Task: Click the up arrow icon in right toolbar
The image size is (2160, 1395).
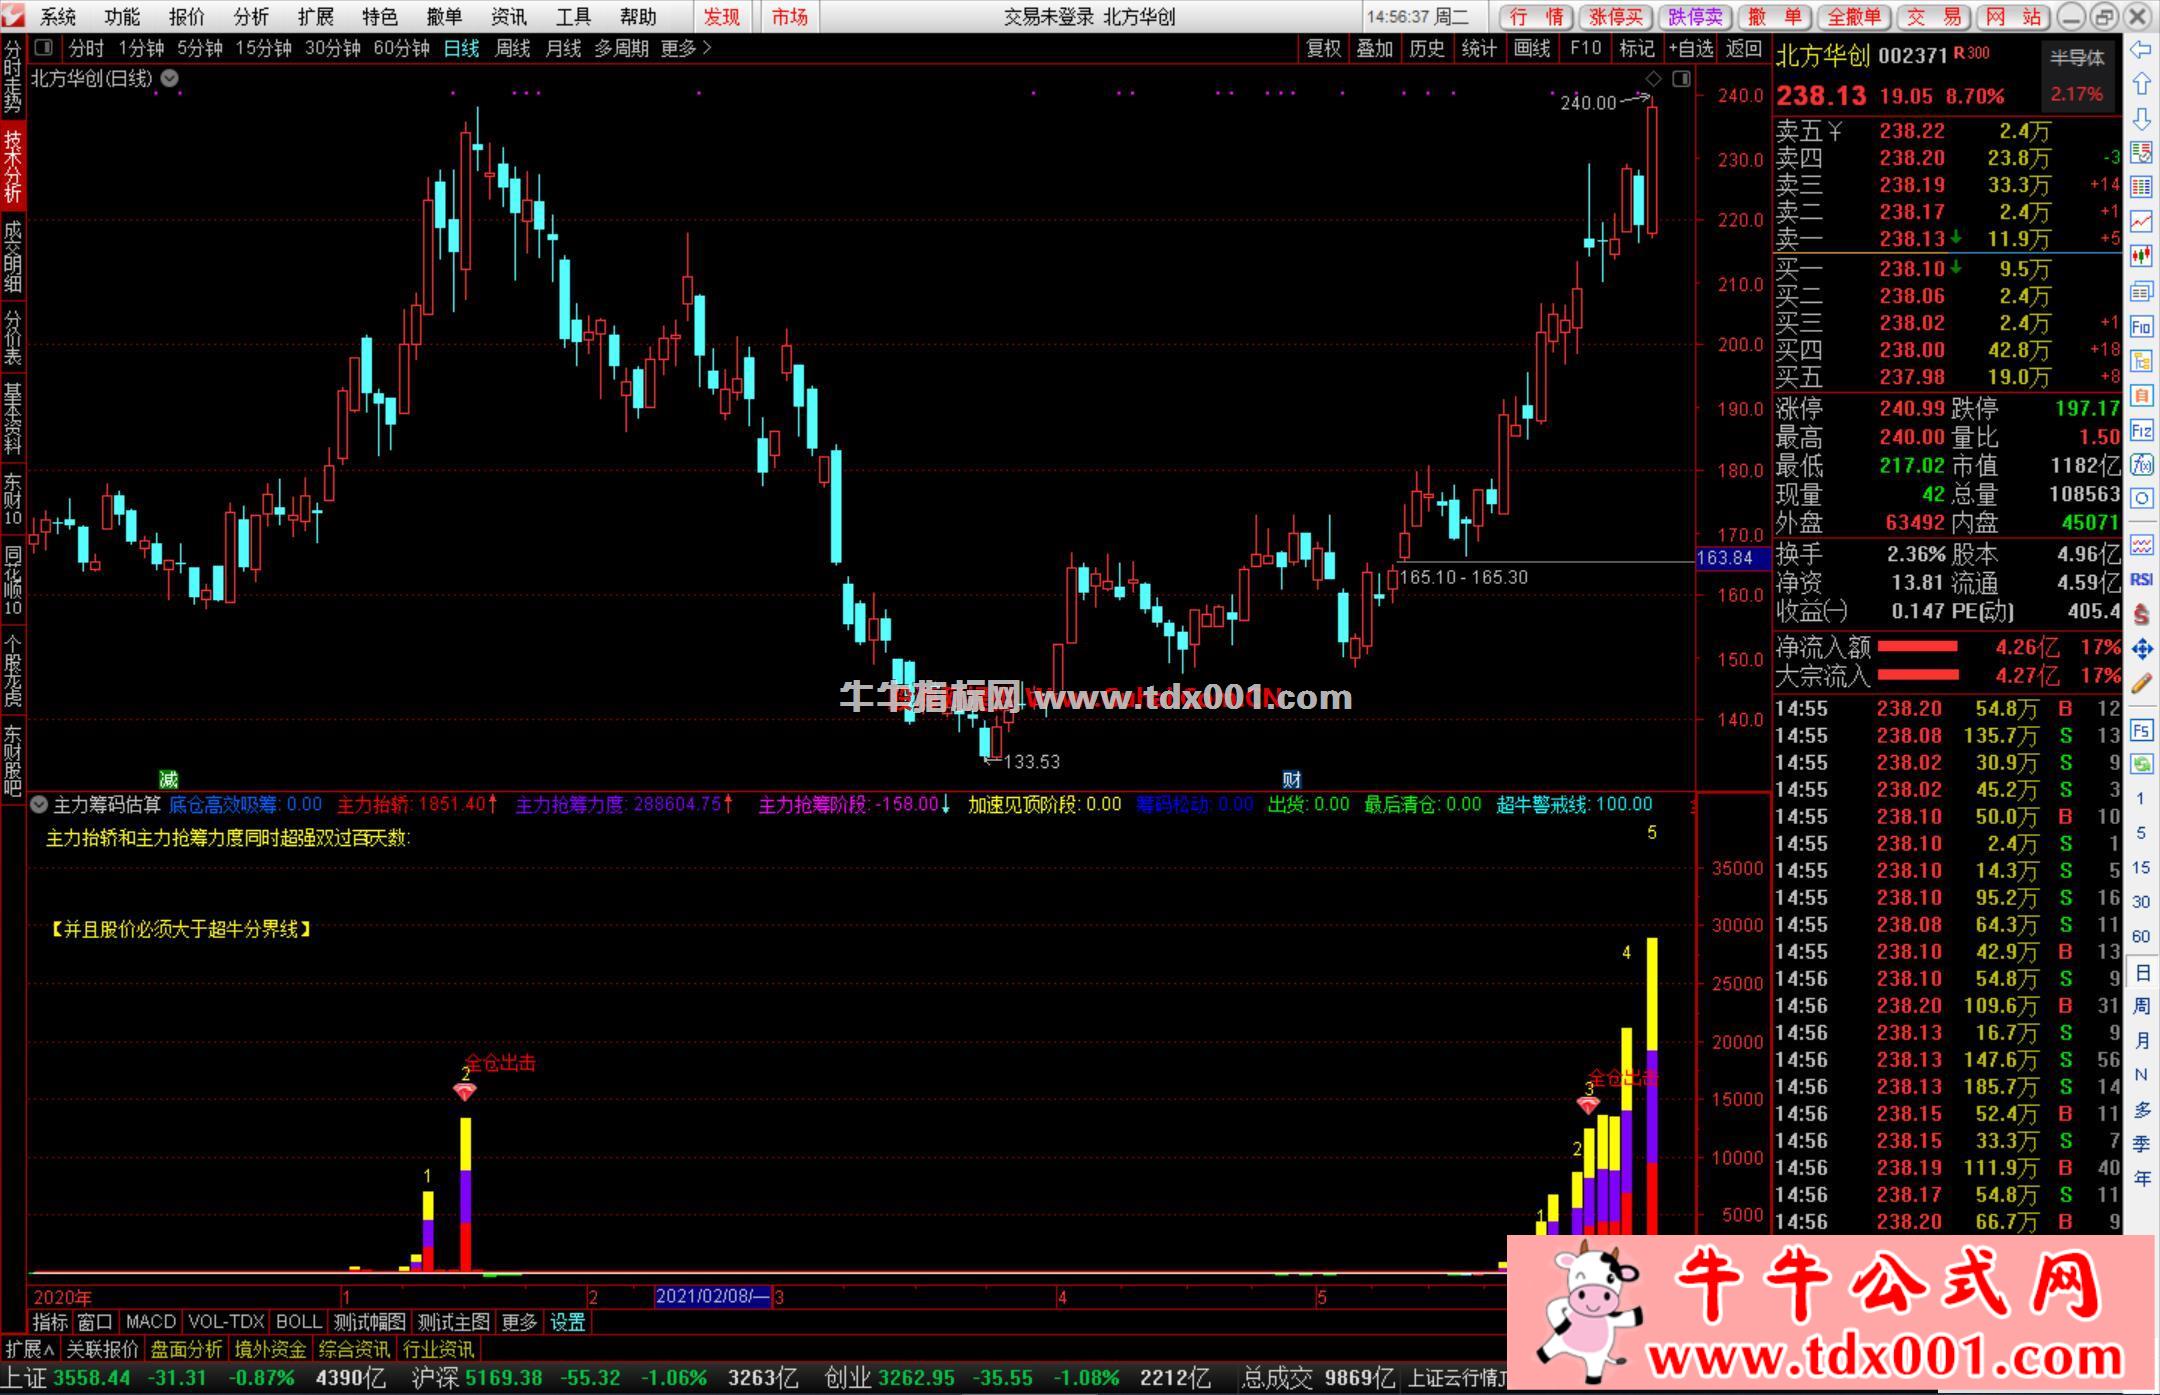Action: click(x=2141, y=84)
